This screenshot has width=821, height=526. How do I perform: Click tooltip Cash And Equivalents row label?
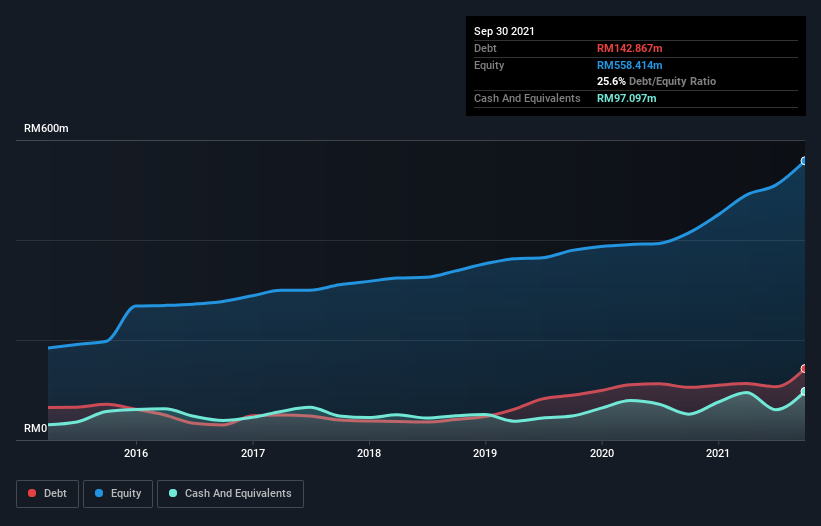(x=527, y=98)
